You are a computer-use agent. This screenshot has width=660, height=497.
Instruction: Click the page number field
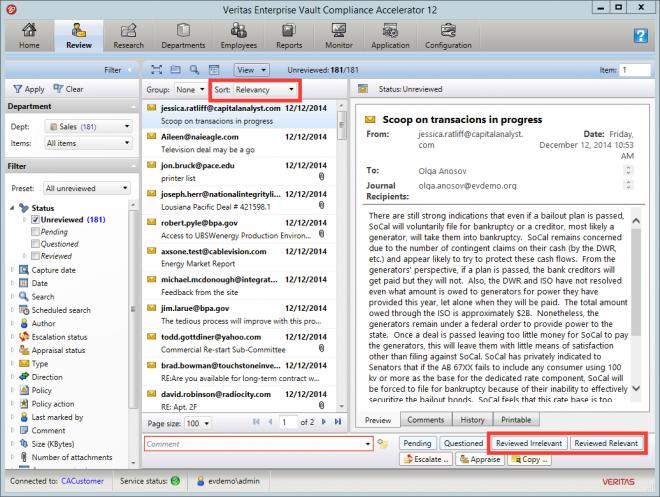288,422
